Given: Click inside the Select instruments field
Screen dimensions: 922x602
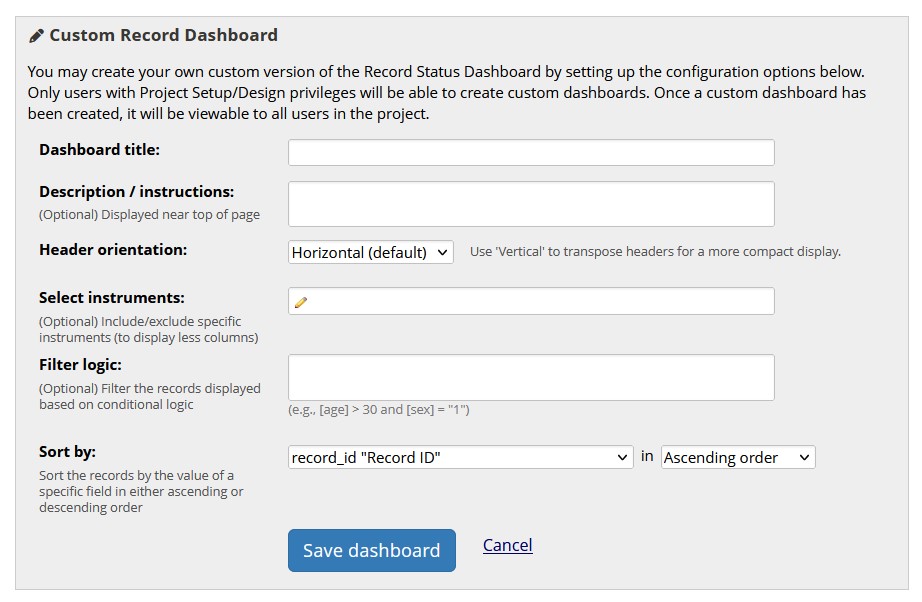Looking at the screenshot, I should 540,302.
